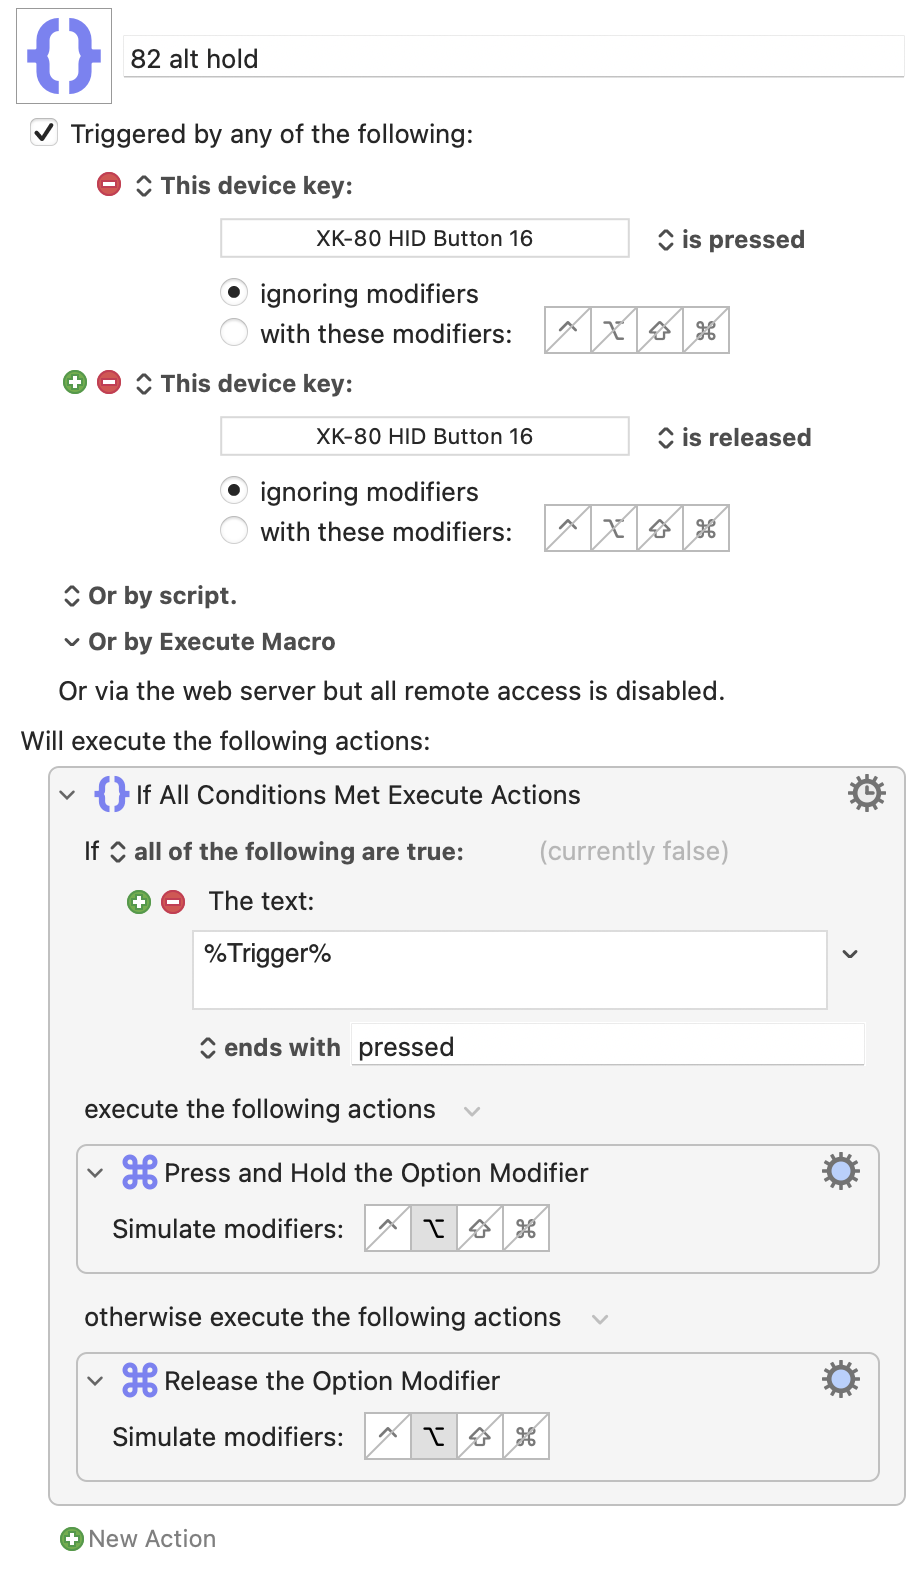Expand the Or by Execute Macro section

72,642
